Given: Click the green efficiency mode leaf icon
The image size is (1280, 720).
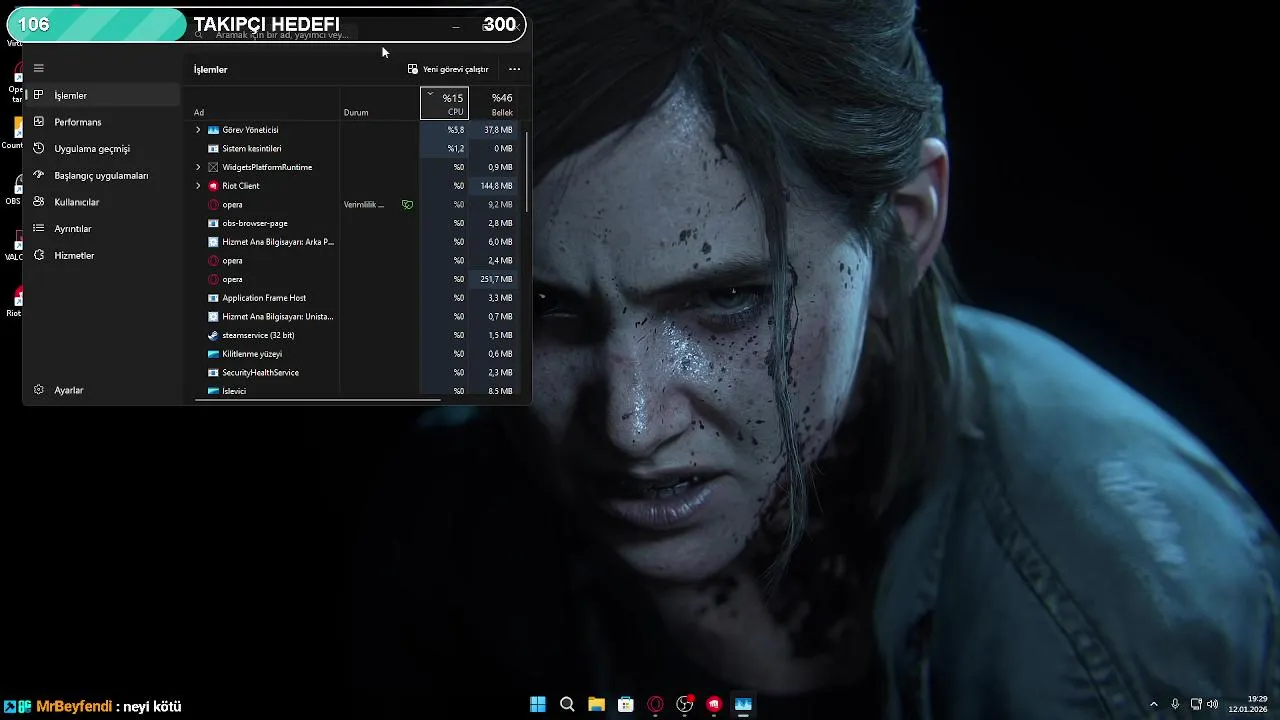Looking at the screenshot, I should (407, 204).
